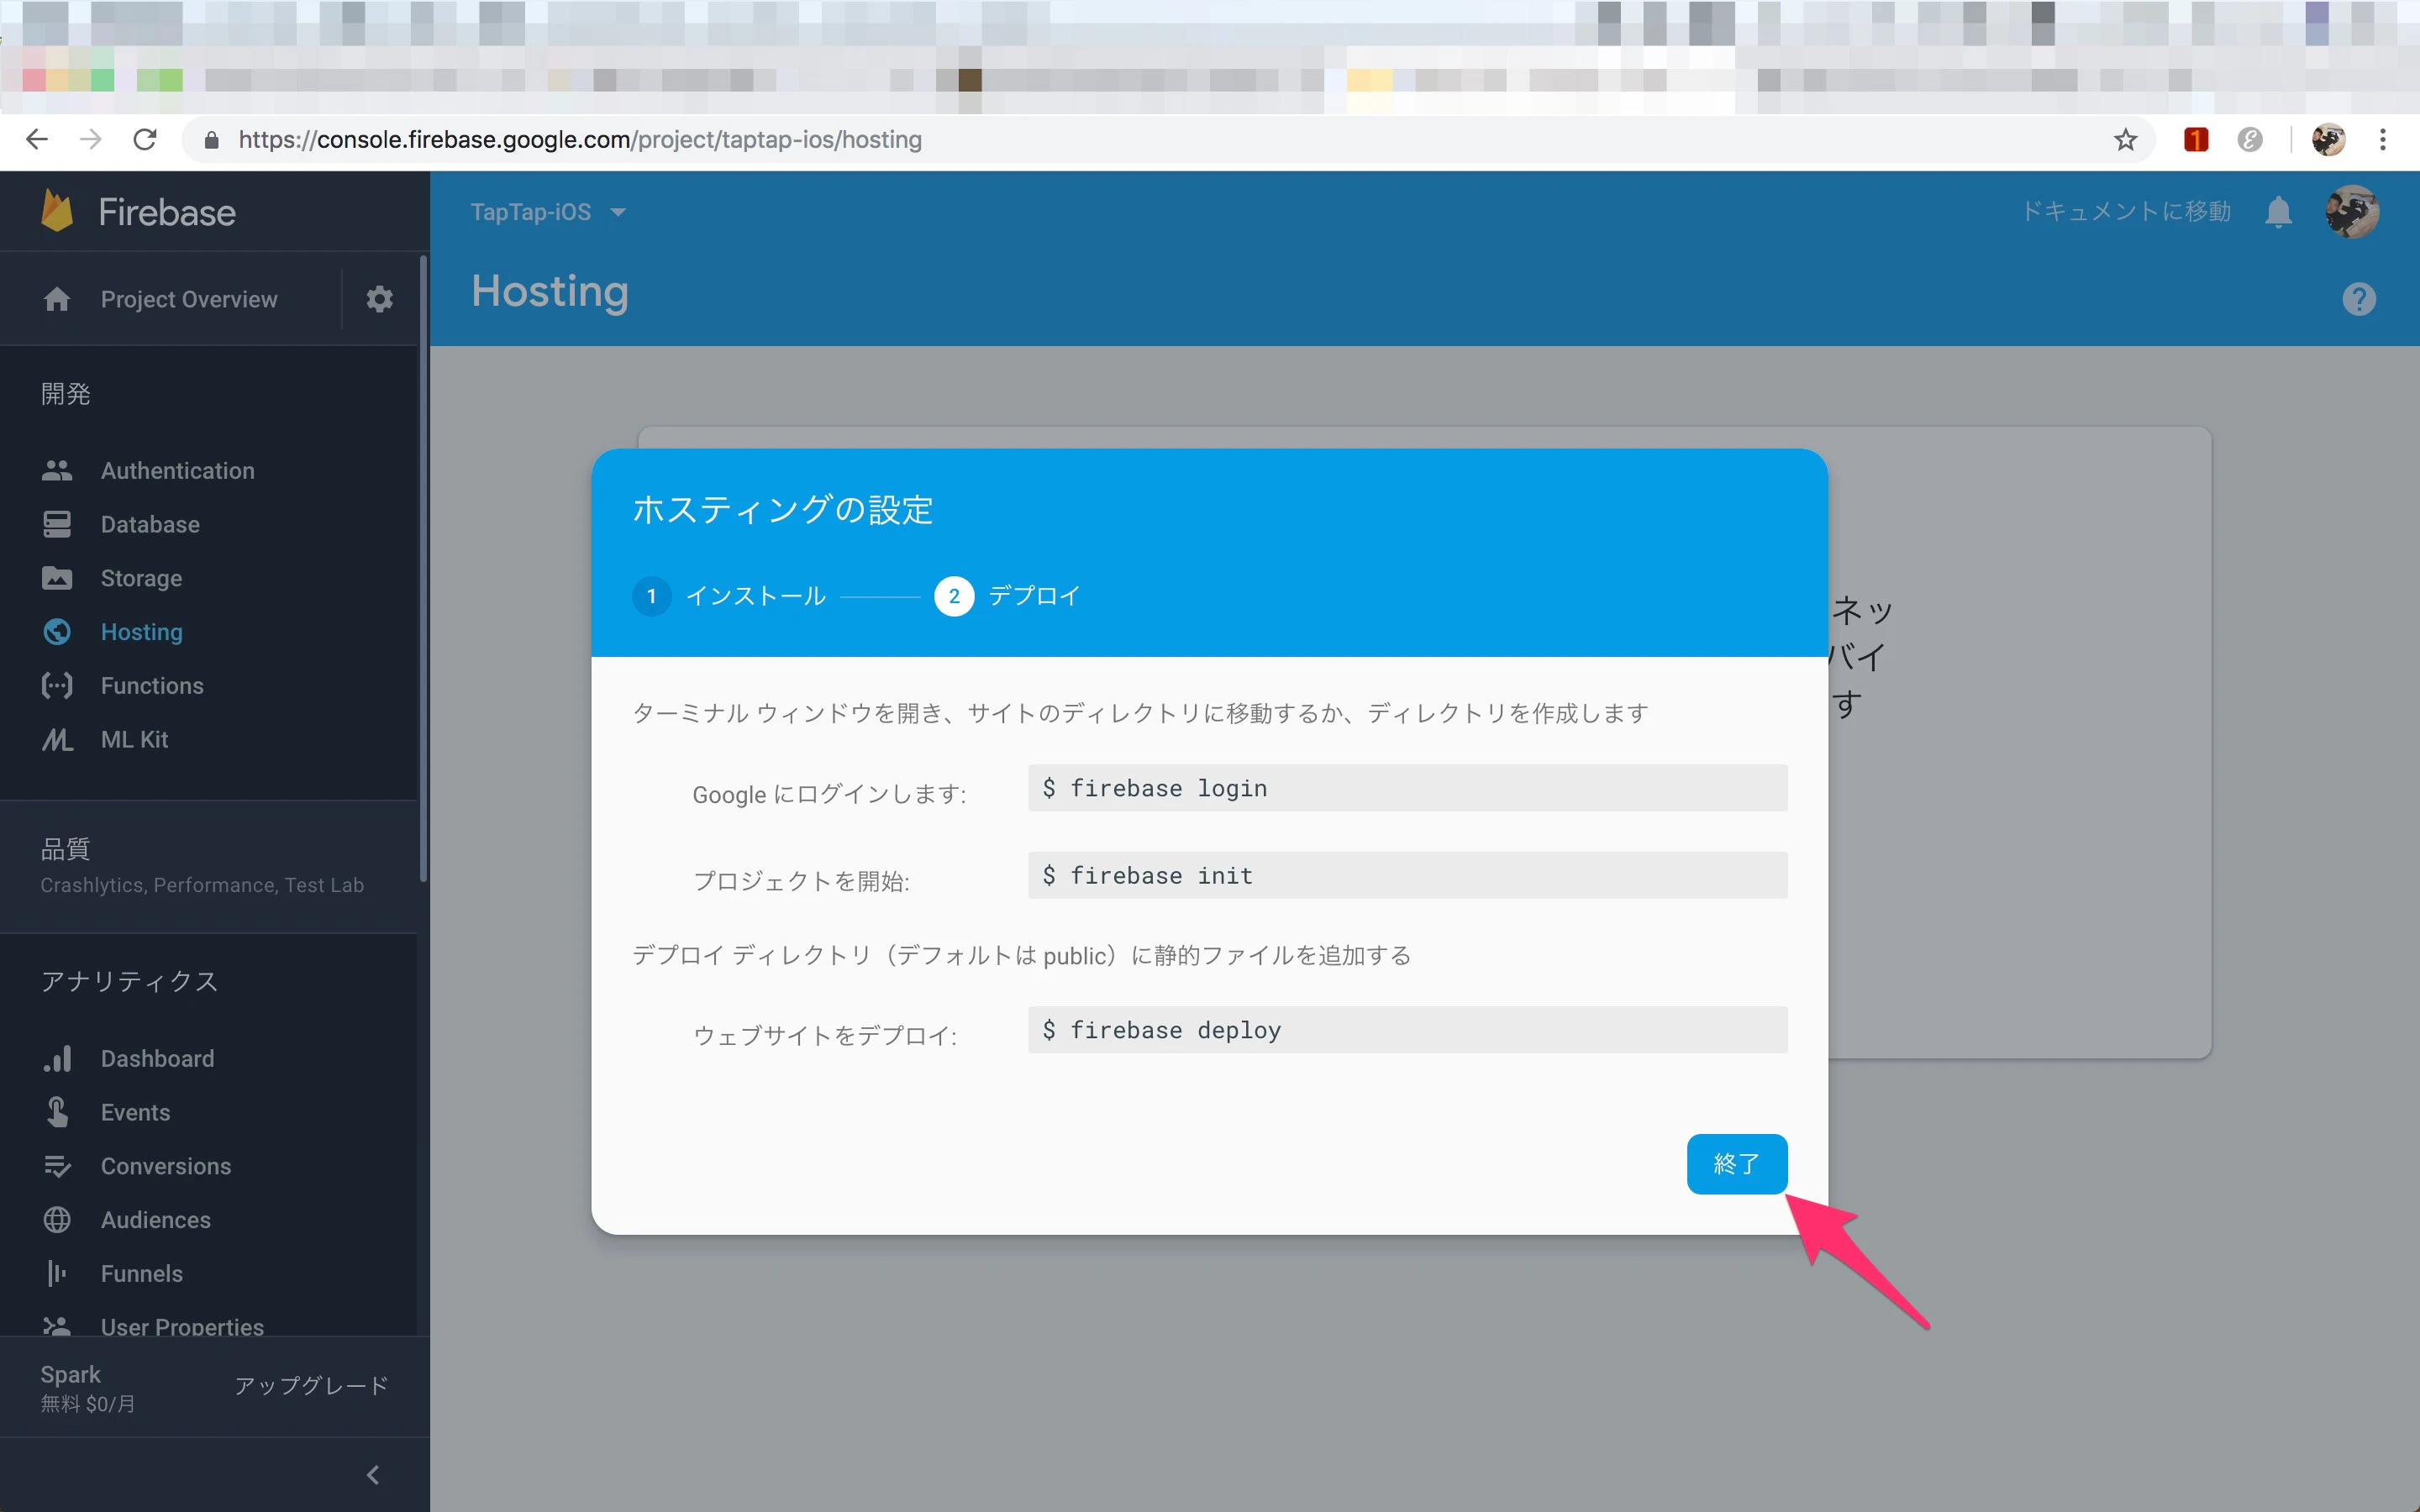Open Chrome three-dot menu

pos(2383,139)
